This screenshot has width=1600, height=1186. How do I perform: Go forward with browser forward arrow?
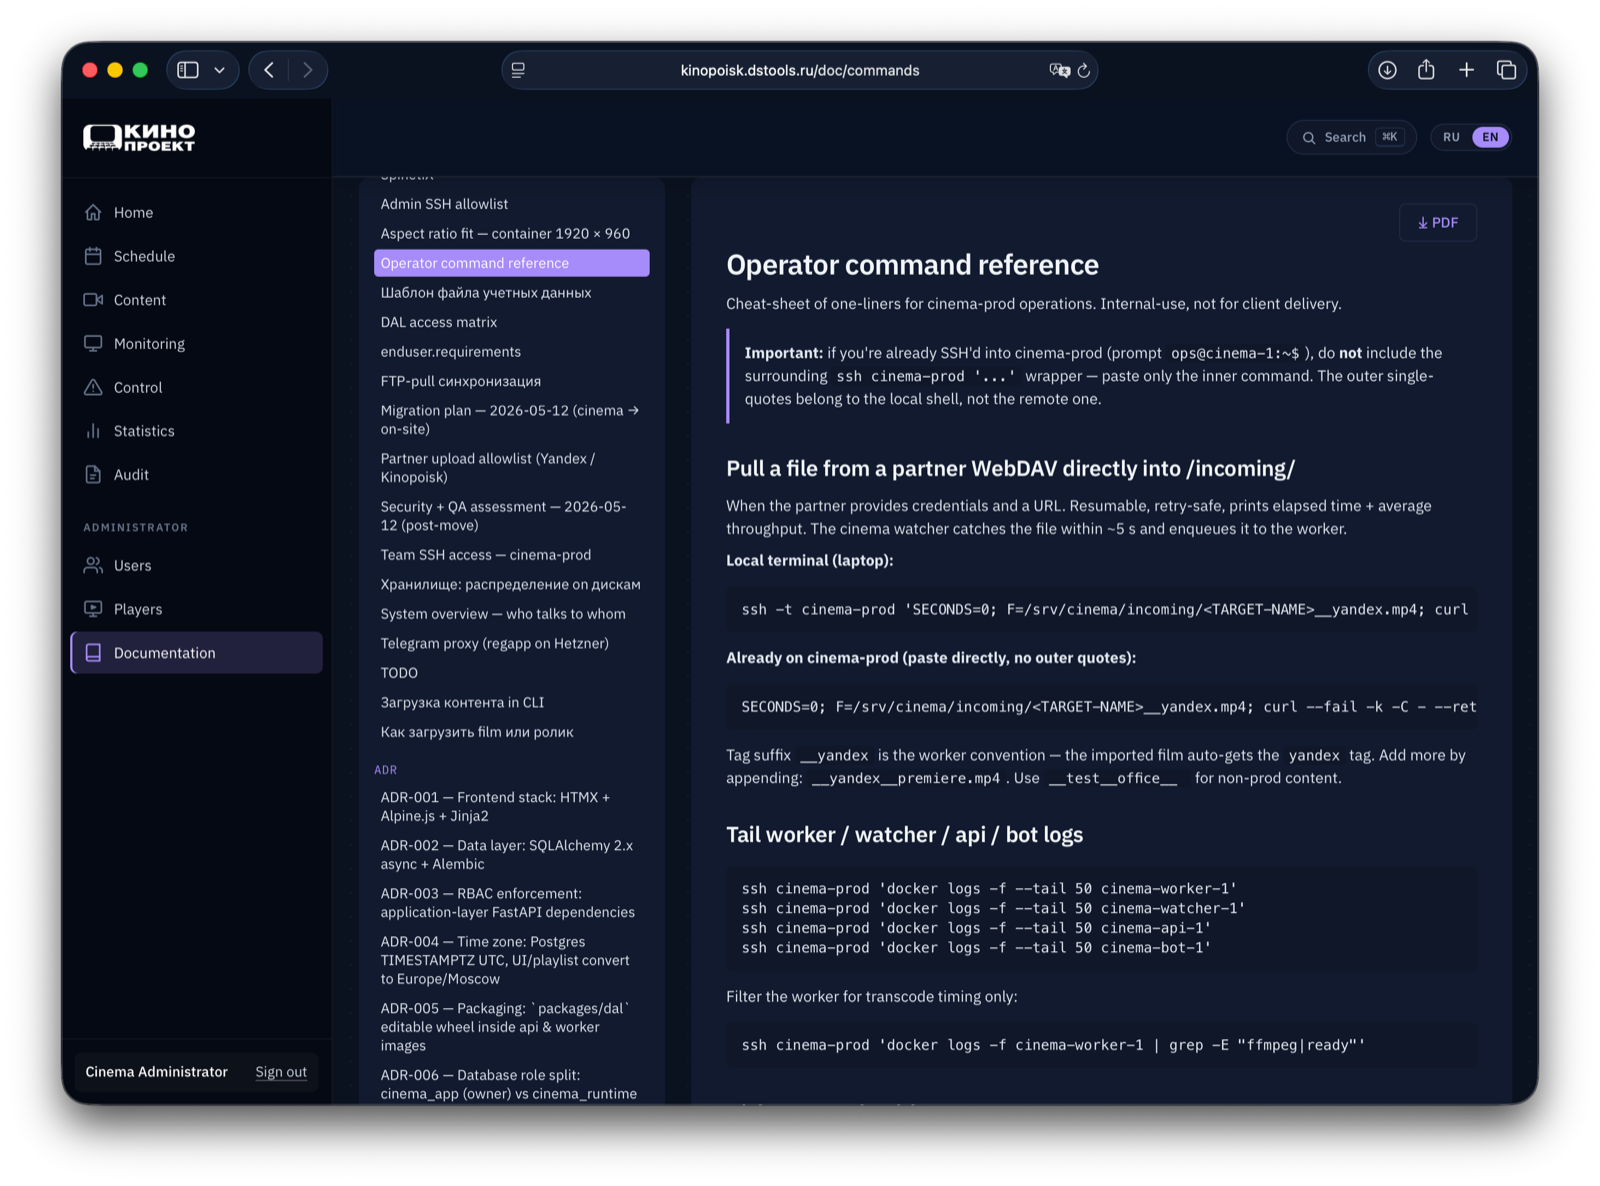307,70
